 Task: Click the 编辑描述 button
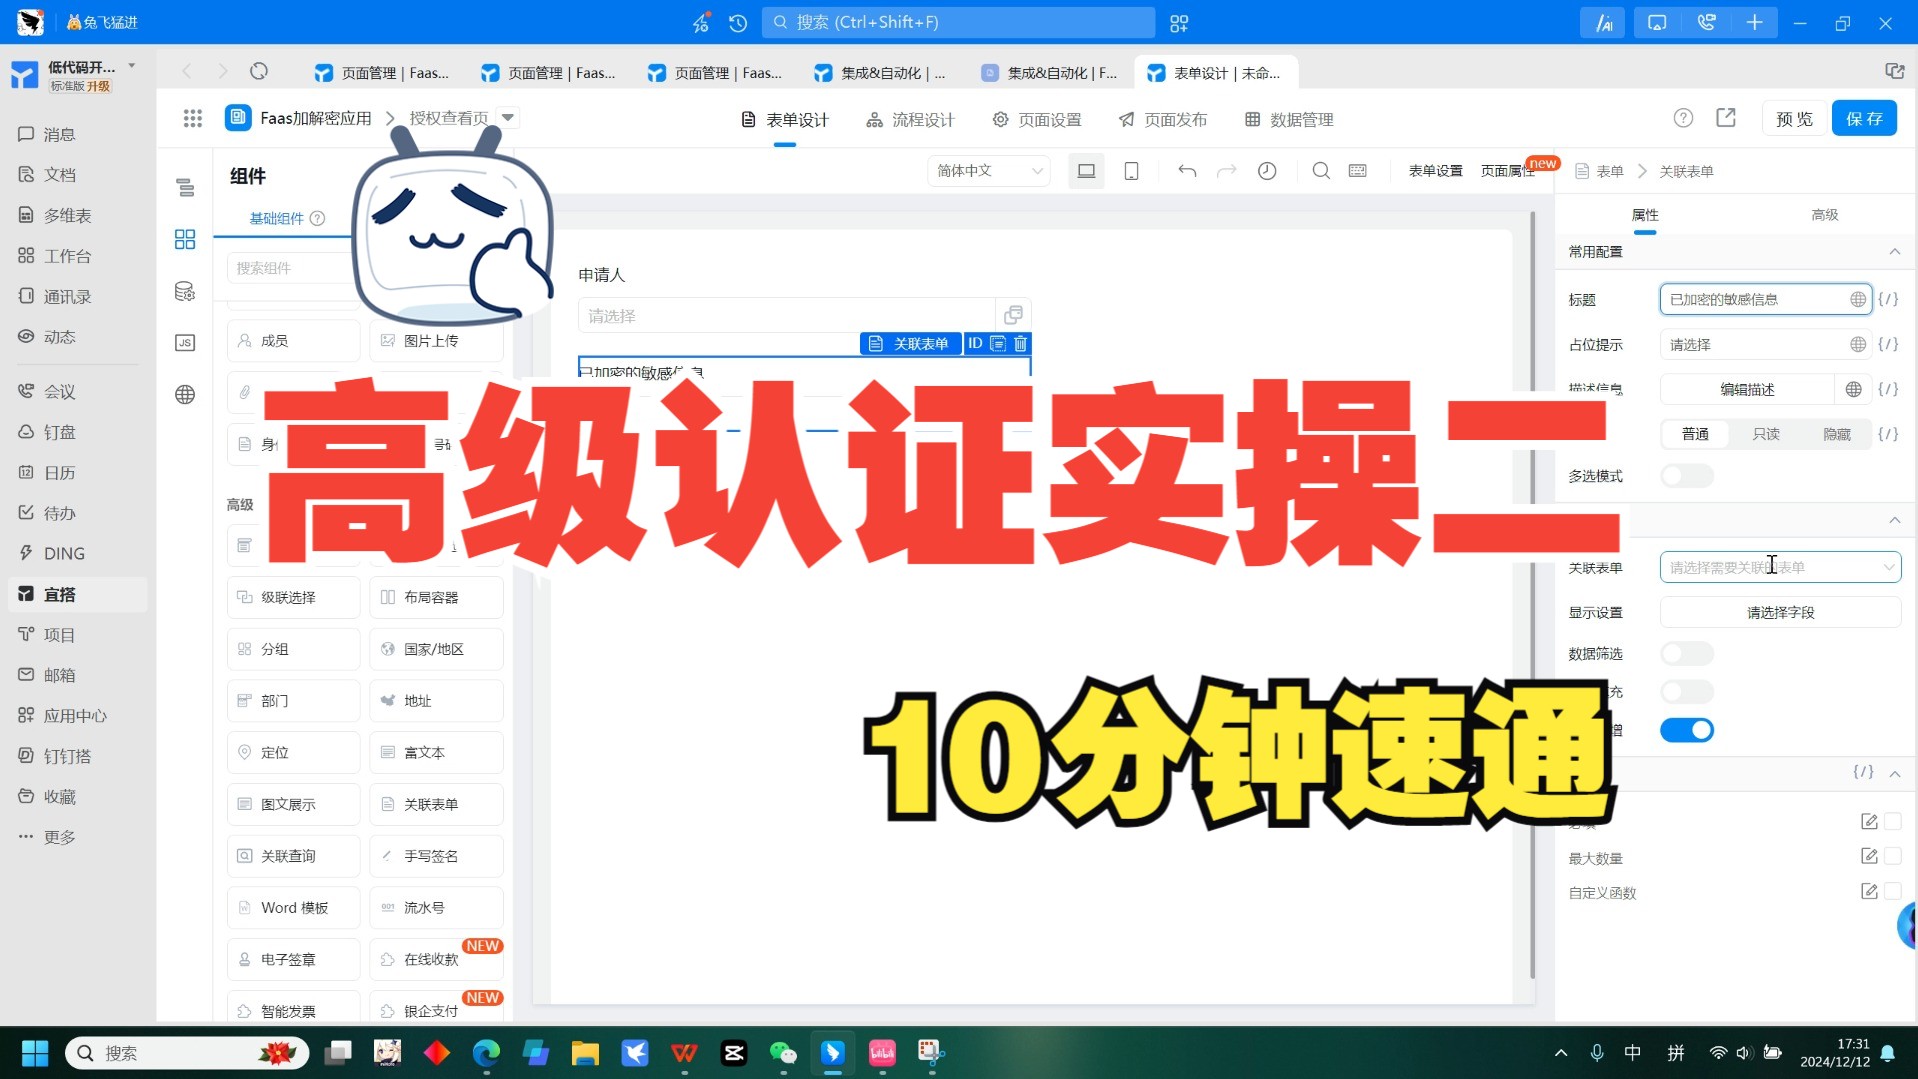1747,389
